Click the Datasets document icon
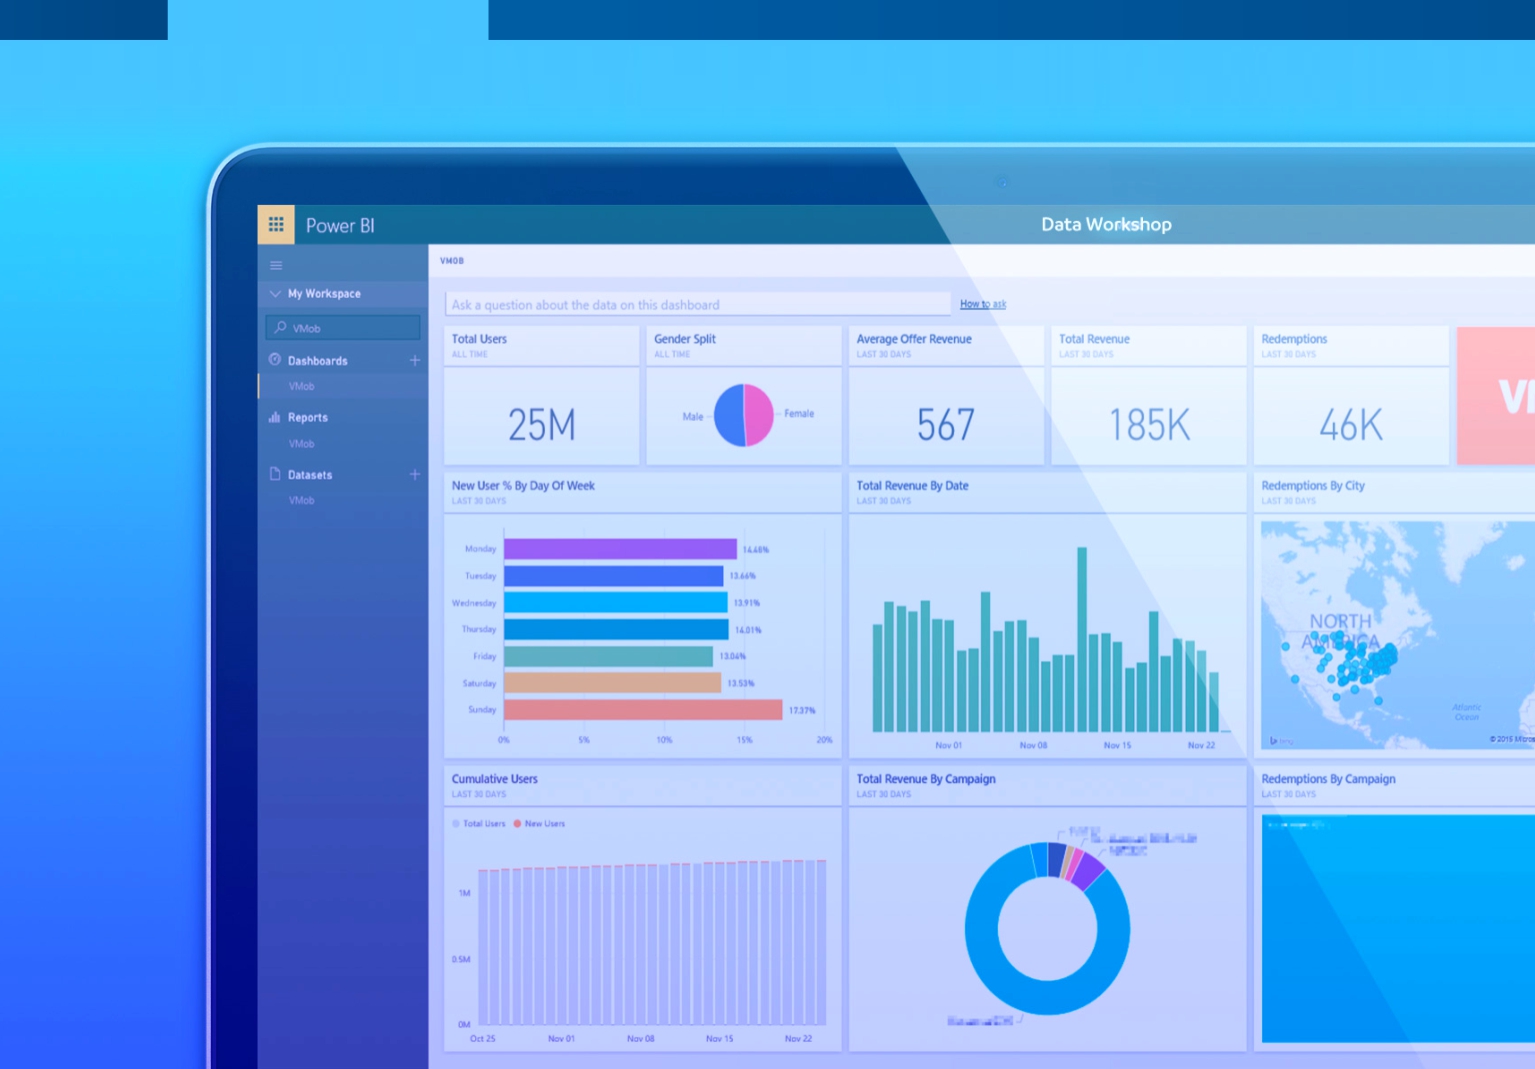Image resolution: width=1535 pixels, height=1069 pixels. tap(275, 474)
